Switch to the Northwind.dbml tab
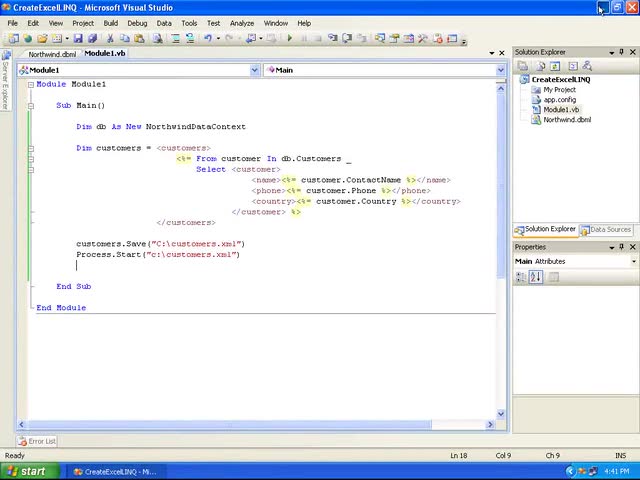This screenshot has width=640, height=480. click(51, 54)
